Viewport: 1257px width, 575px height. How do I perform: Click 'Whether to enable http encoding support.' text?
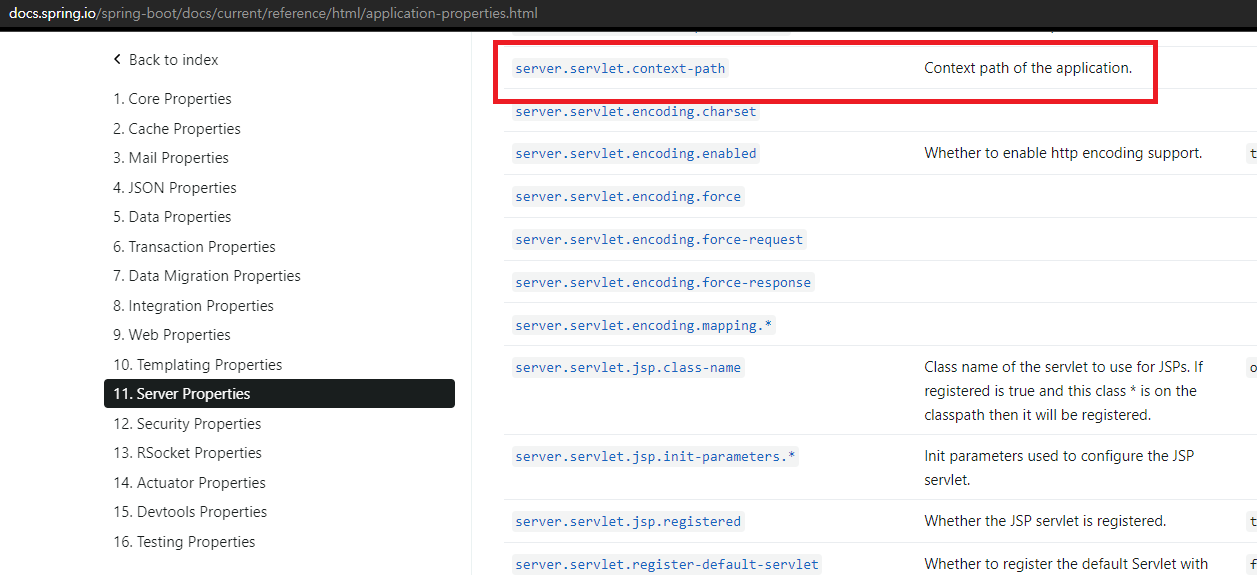[x=1063, y=154]
